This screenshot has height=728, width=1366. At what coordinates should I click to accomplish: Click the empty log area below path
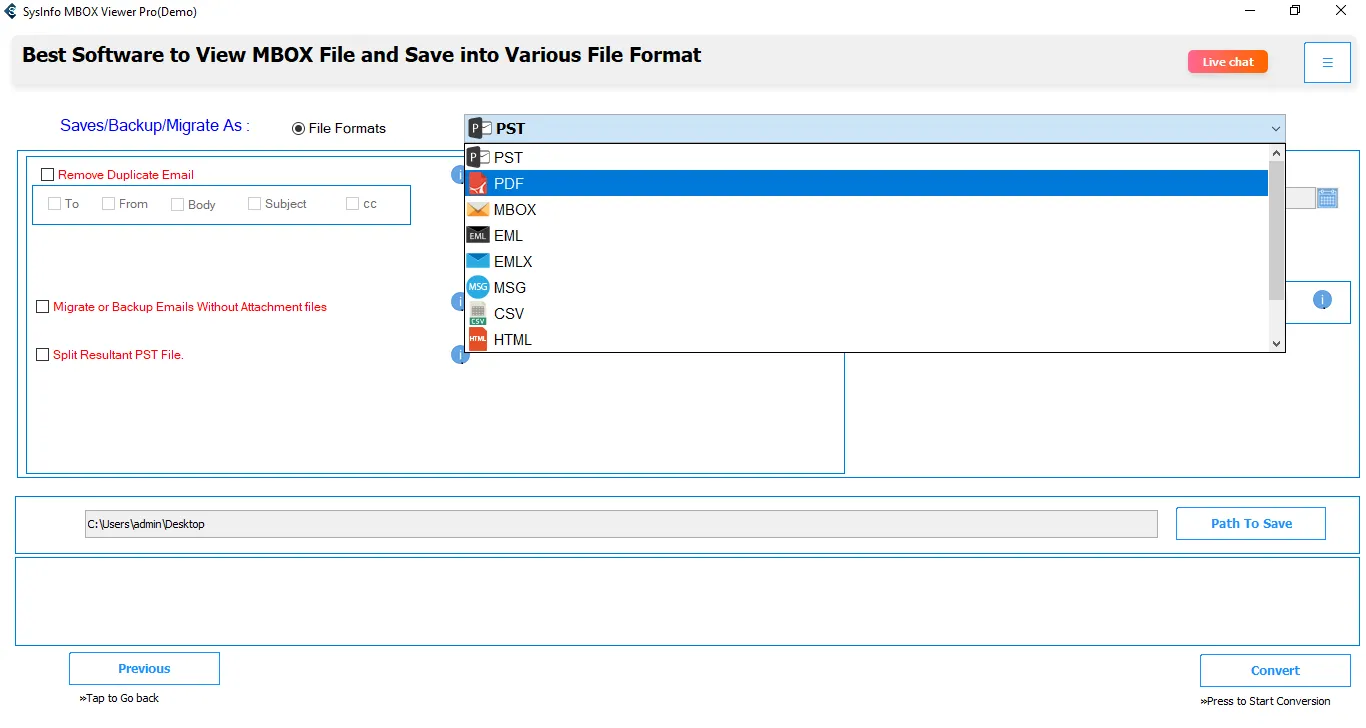point(687,601)
